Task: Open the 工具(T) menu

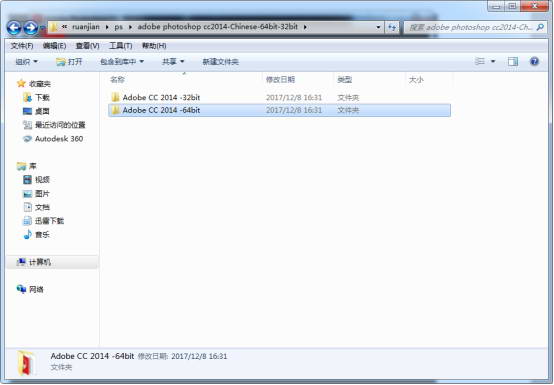Action: click(x=120, y=46)
